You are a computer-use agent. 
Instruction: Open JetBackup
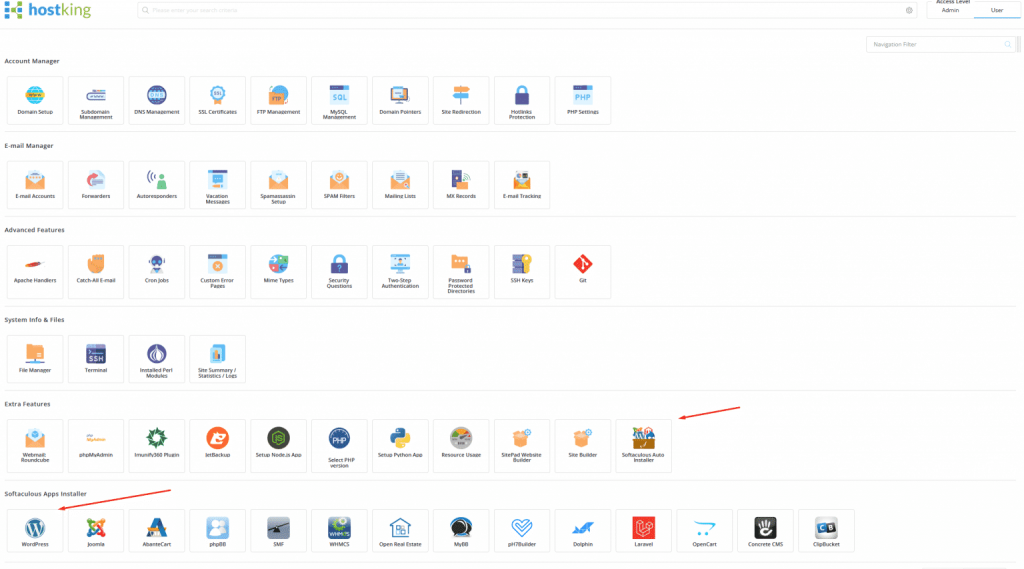[x=217, y=443]
